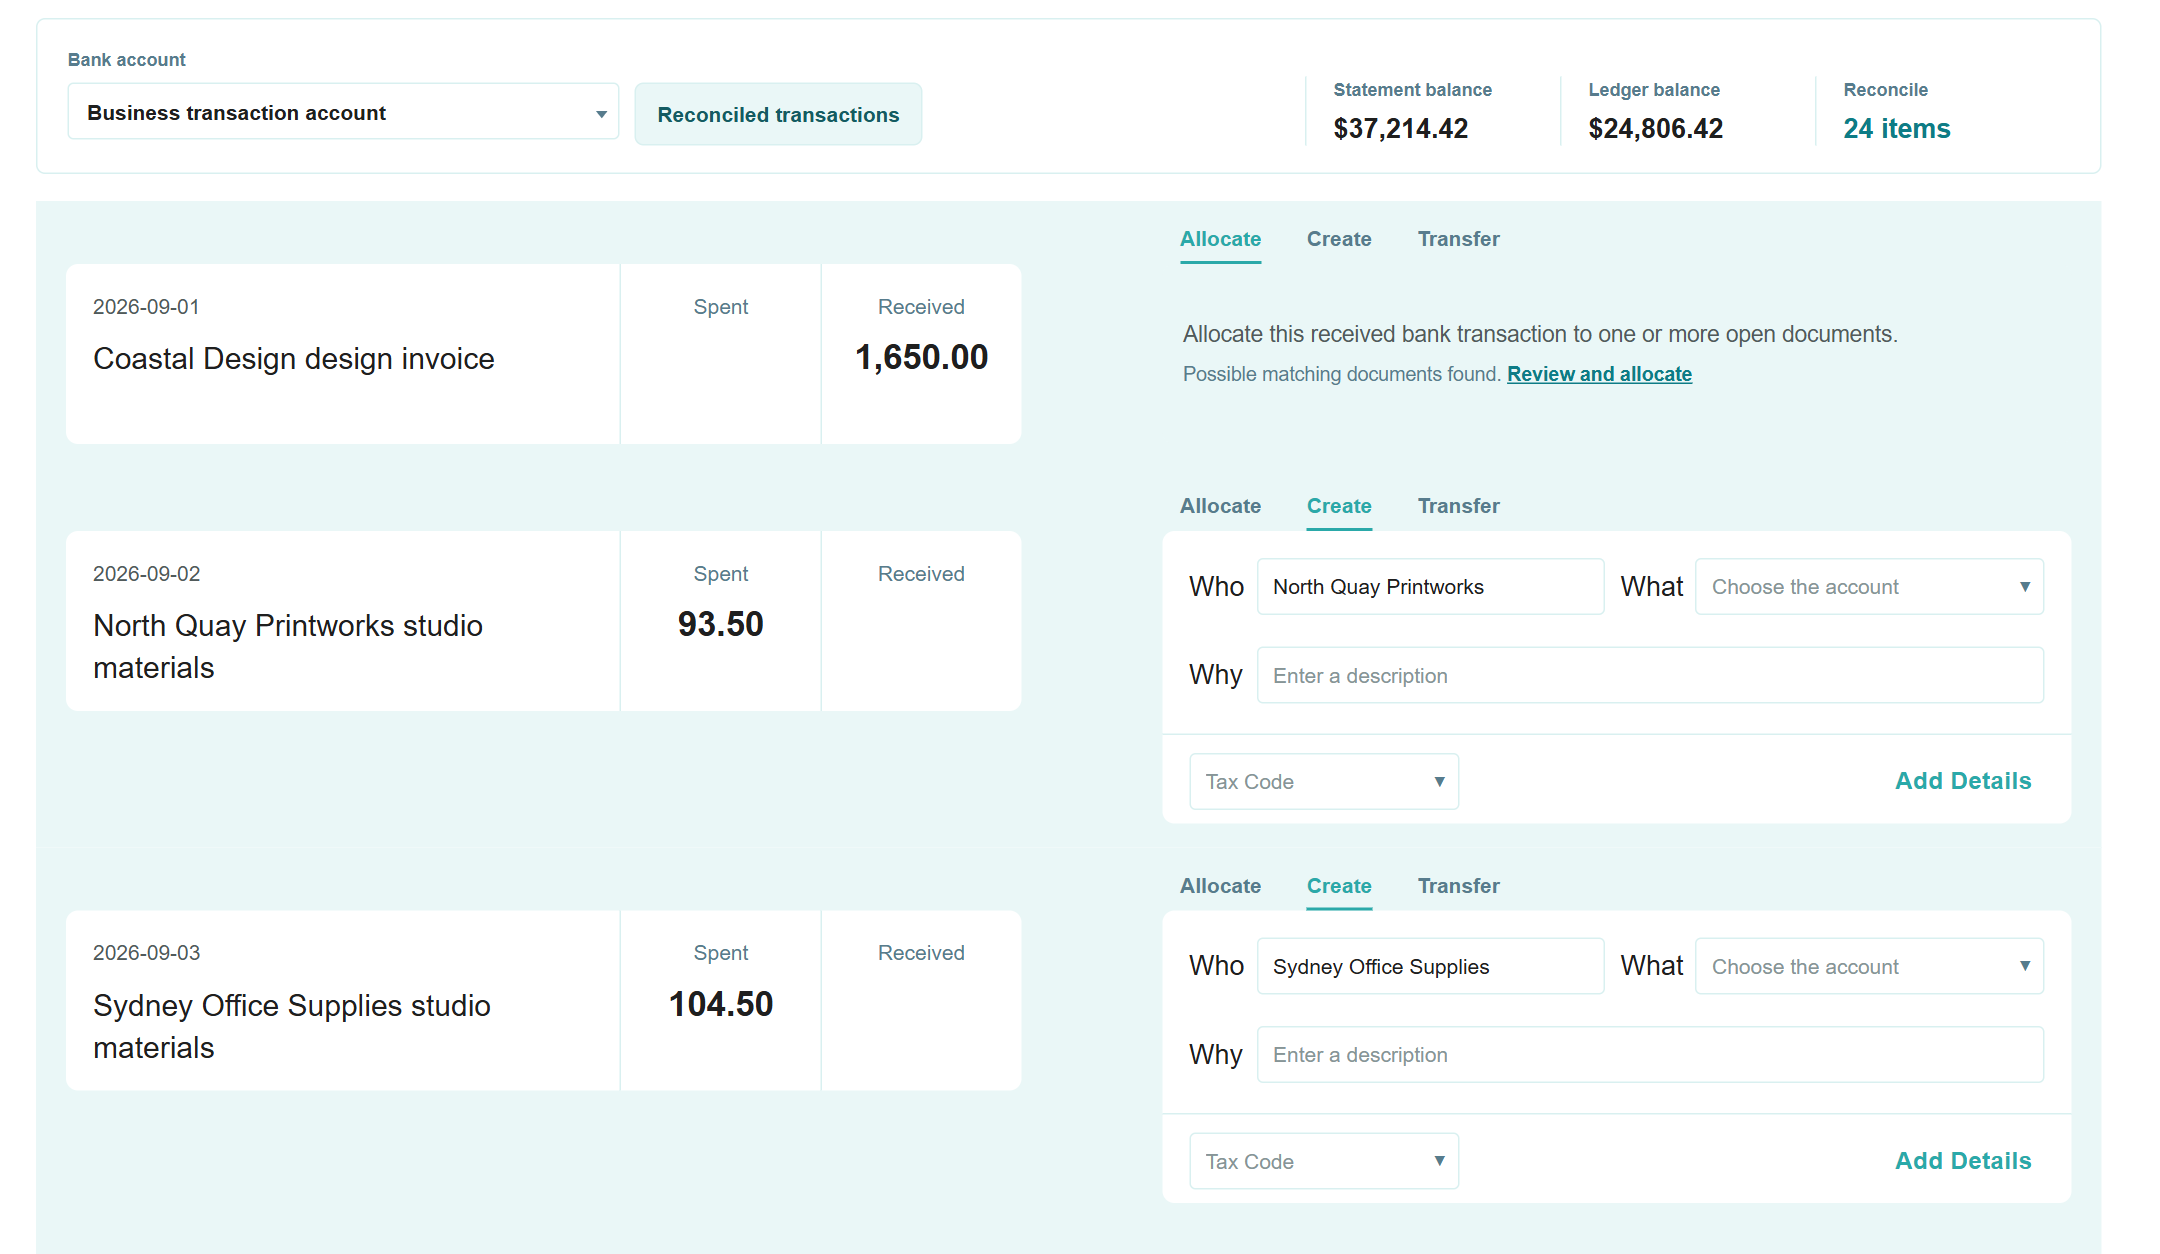Image resolution: width=2160 pixels, height=1254 pixels.
Task: Select Create tab for Sydney Office Supplies
Action: (1339, 886)
